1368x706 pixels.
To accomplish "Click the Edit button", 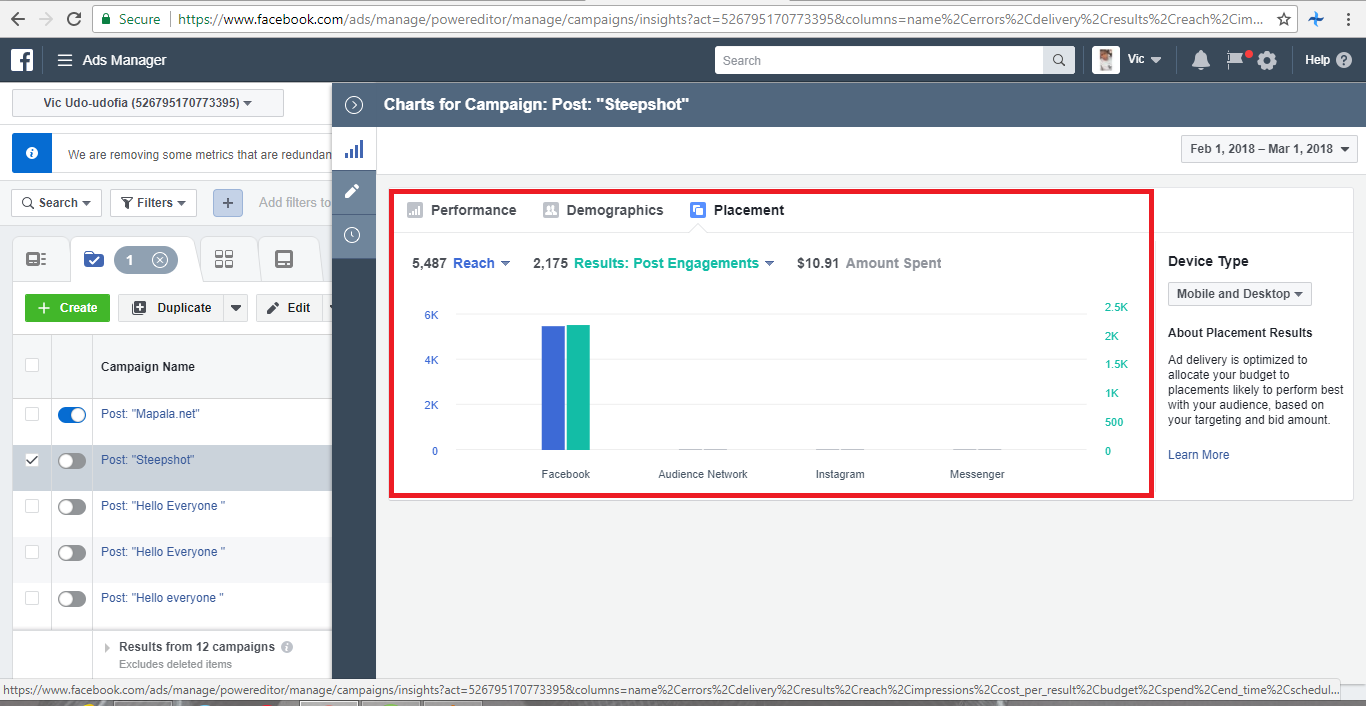I will click(288, 308).
